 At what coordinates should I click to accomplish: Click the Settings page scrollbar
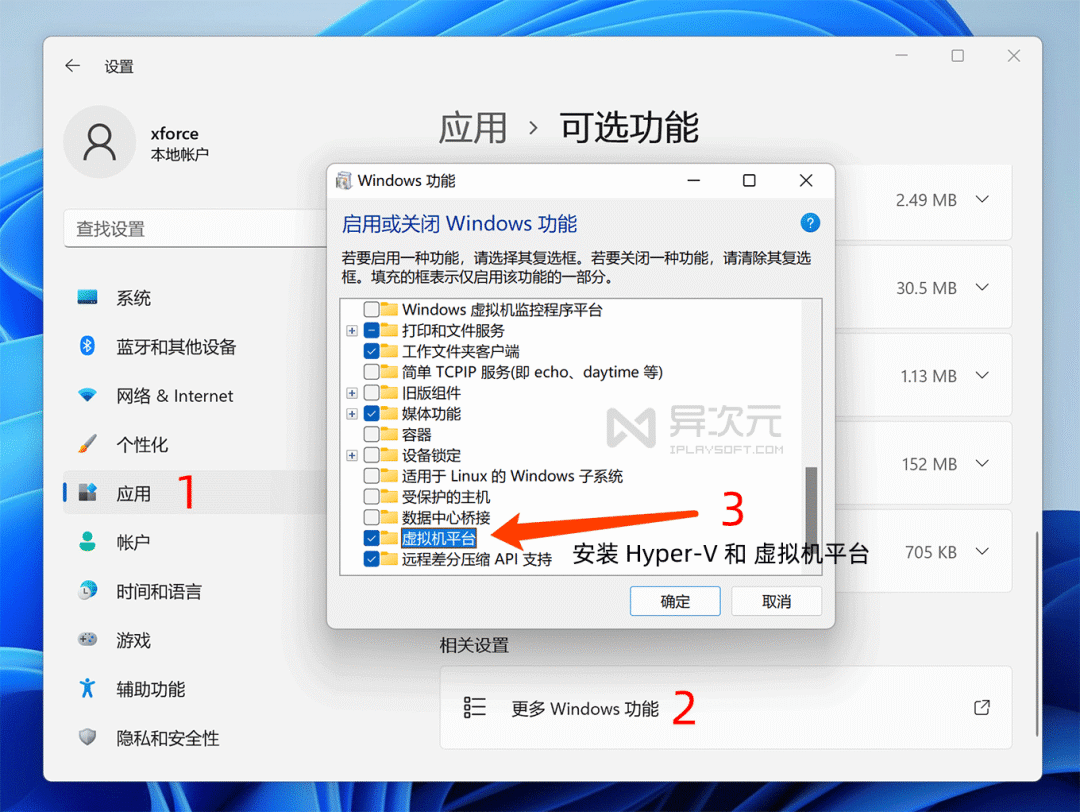pos(1037,634)
